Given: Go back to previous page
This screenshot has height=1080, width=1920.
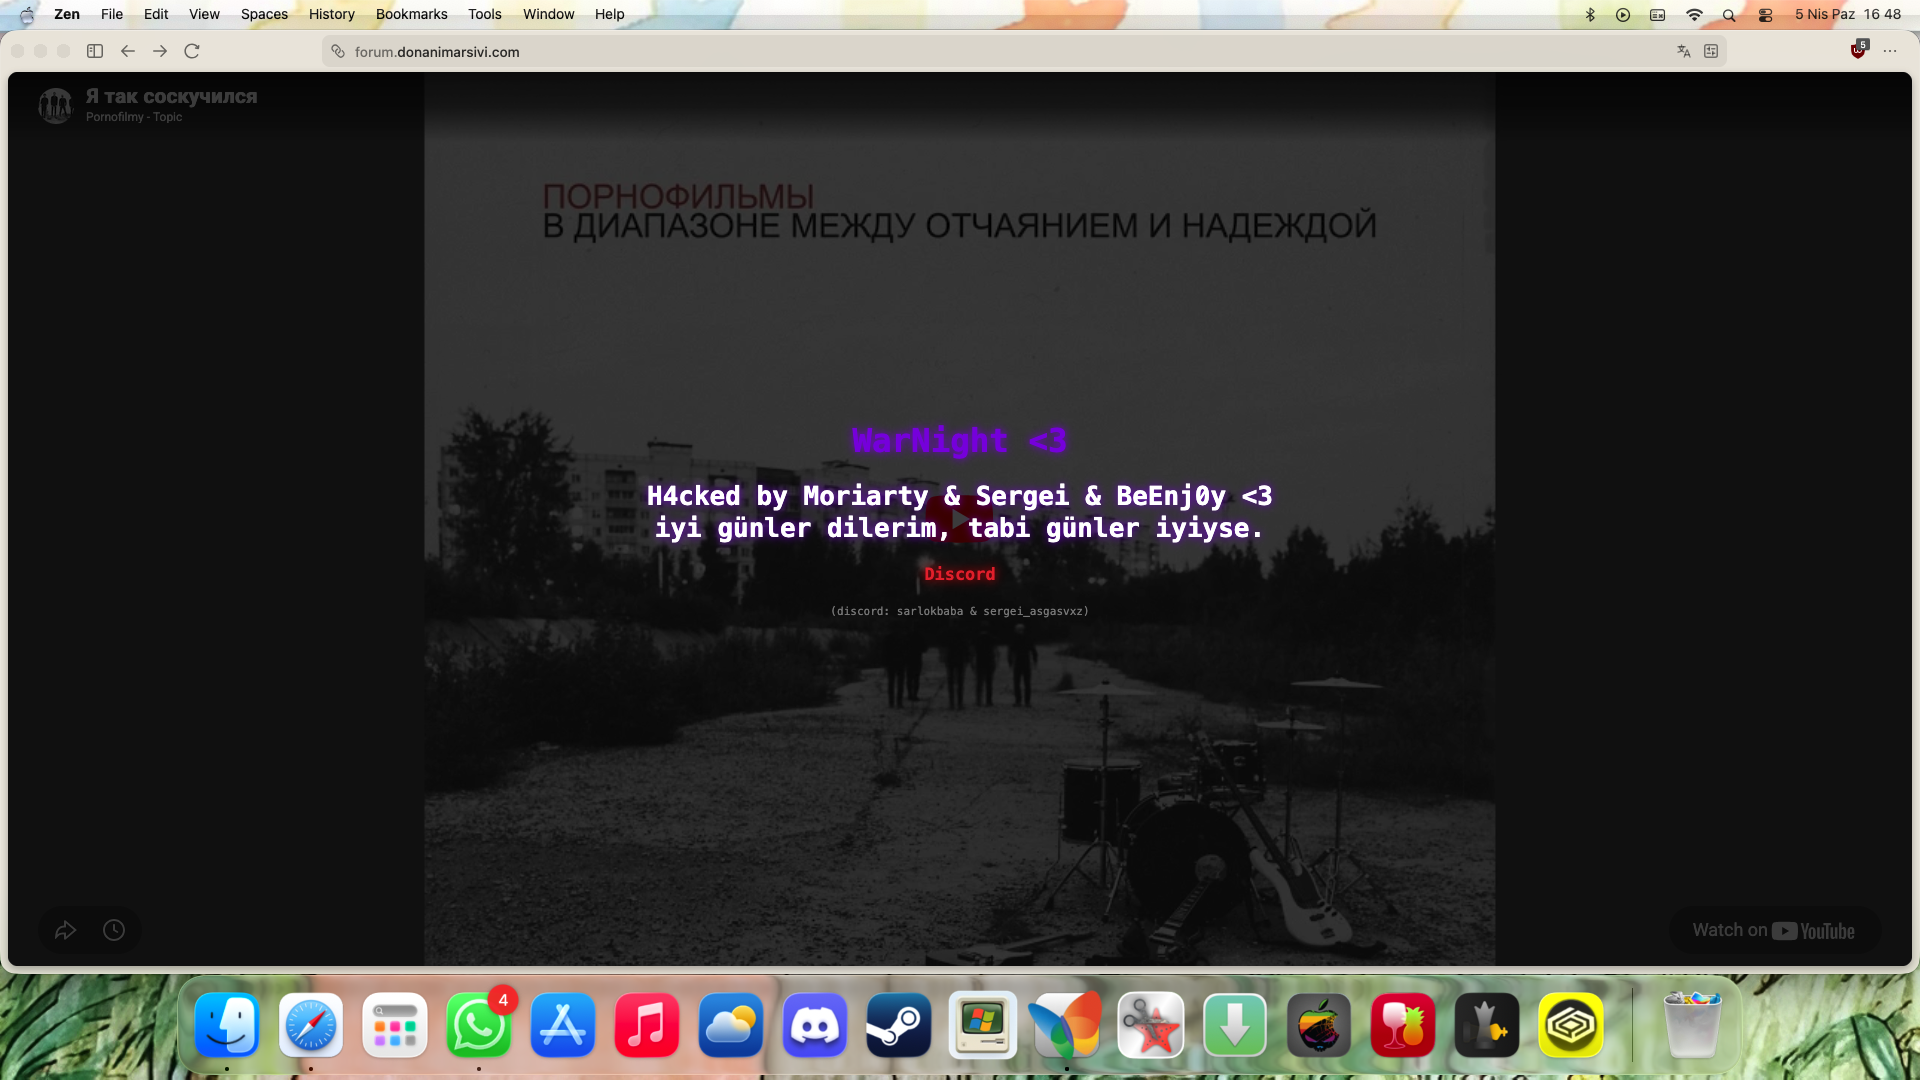Looking at the screenshot, I should point(128,51).
